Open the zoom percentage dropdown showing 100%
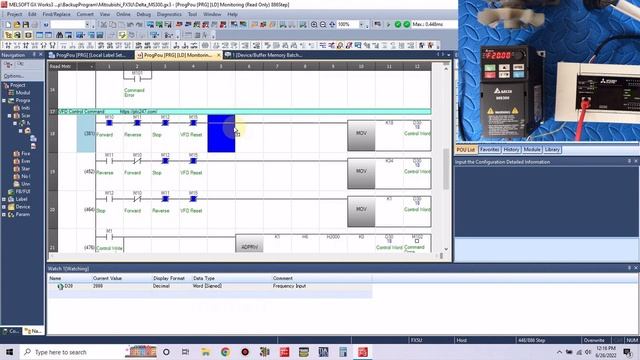 point(362,24)
